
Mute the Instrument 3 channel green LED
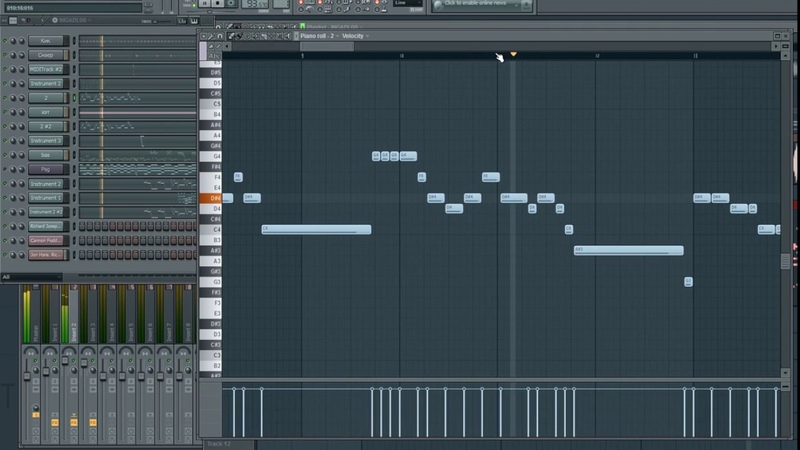(x=5, y=141)
